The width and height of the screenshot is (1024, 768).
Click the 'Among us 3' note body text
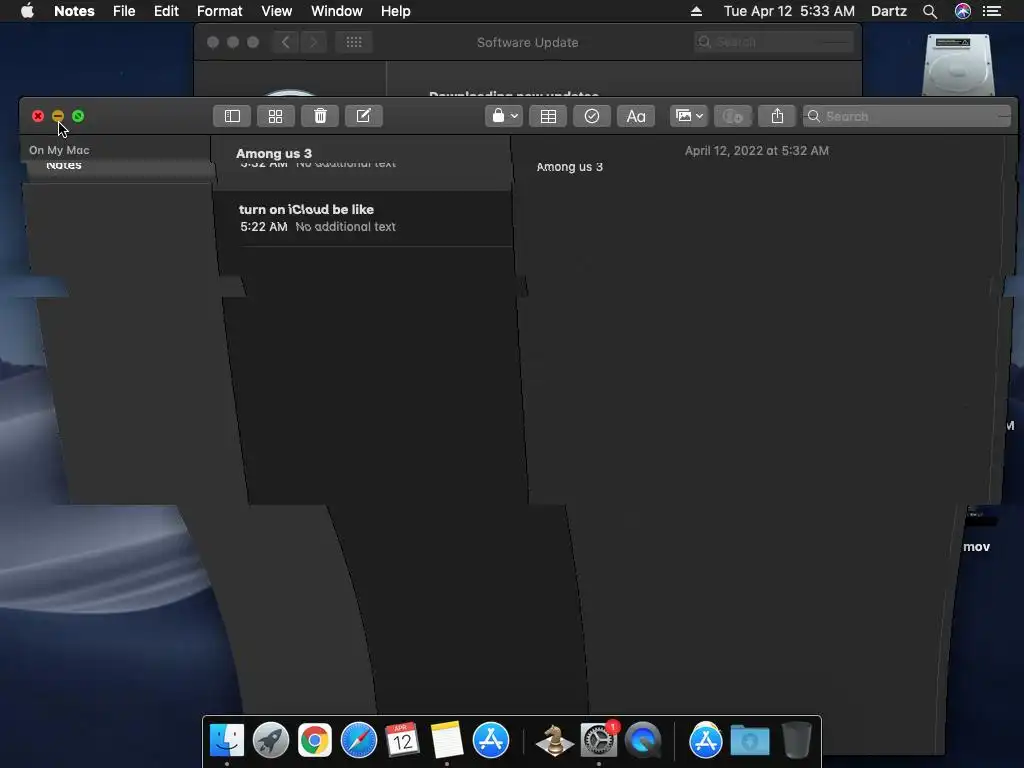(569, 167)
